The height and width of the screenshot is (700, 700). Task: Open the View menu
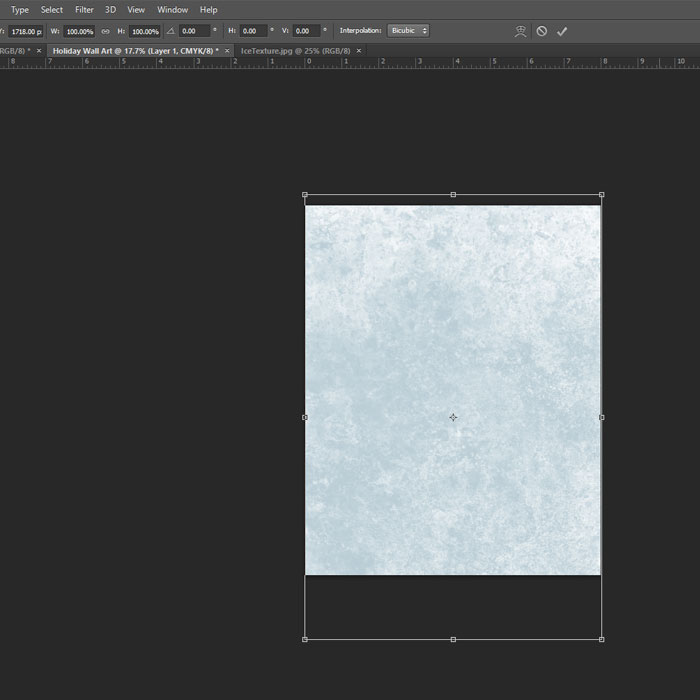(136, 10)
